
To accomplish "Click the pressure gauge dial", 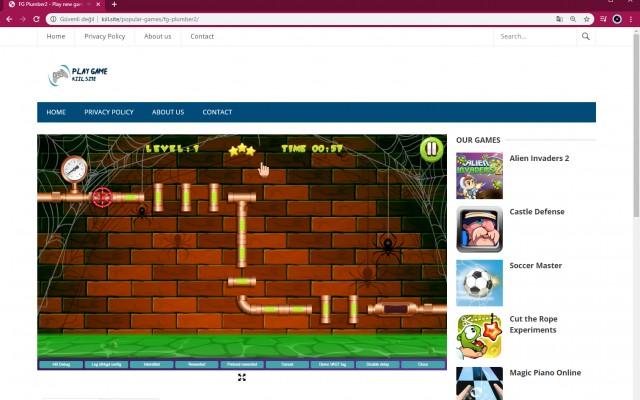I will pyautogui.click(x=74, y=169).
